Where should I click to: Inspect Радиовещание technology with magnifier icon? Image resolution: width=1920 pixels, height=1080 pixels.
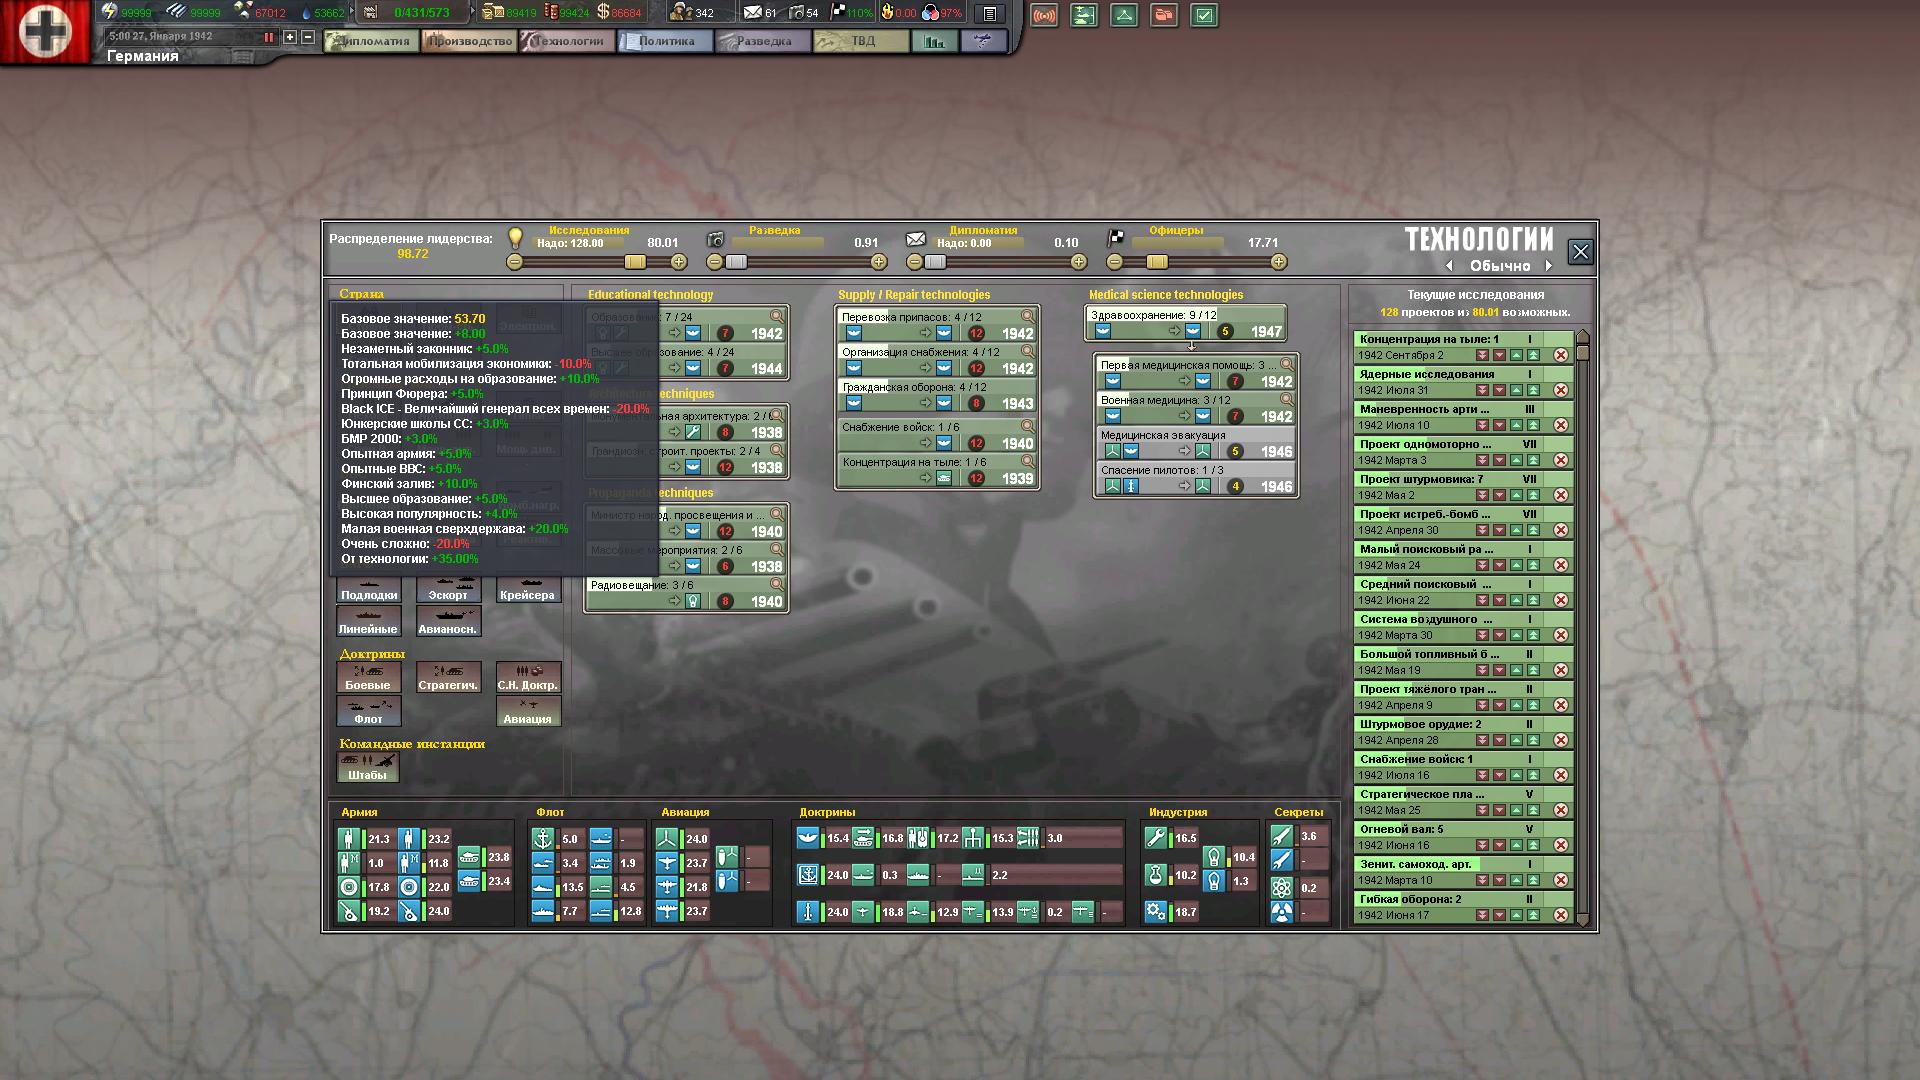point(777,584)
